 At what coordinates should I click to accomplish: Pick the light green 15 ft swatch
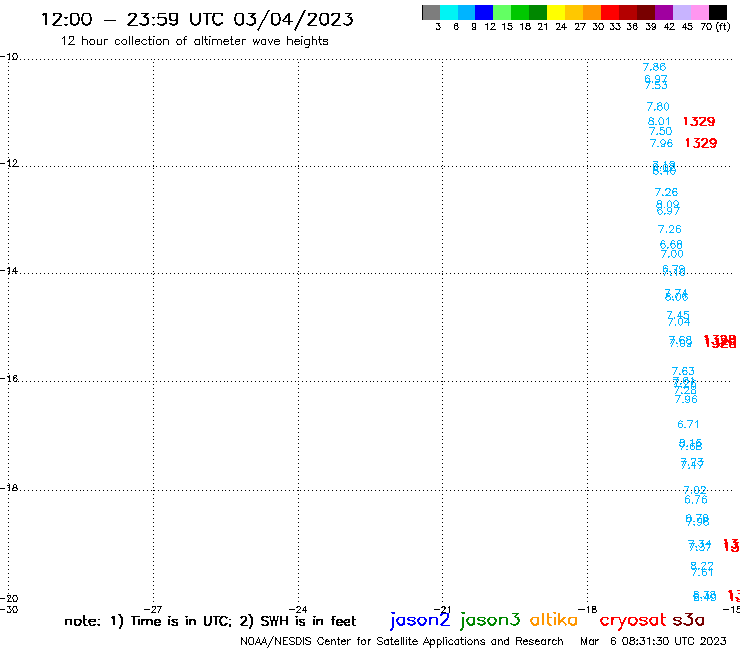tap(503, 12)
